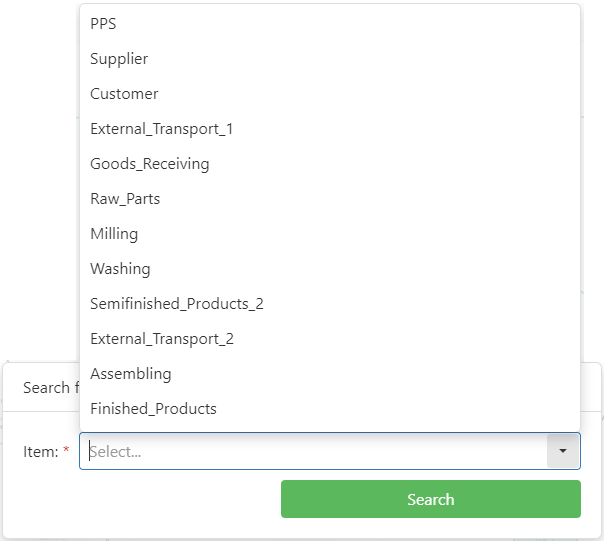Pick Customer in the item list
This screenshot has width=604, height=545.
(x=124, y=94)
